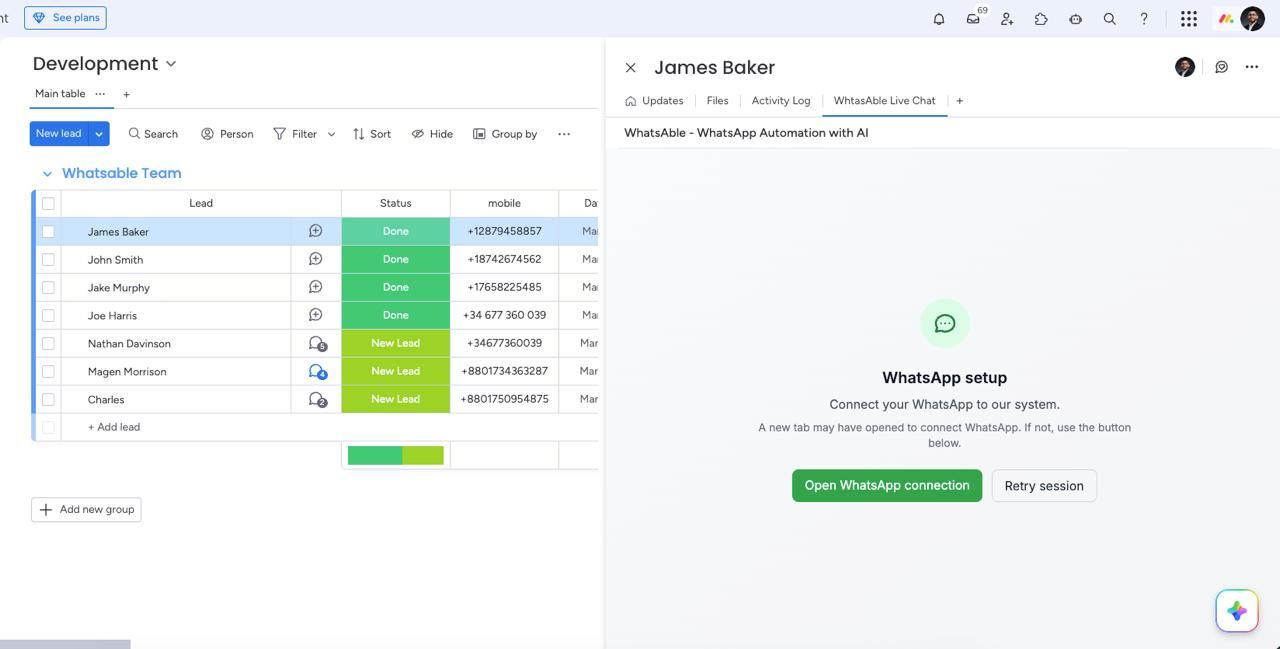Open the item panel three-dot menu
Screen dimensions: 1280x649
[1252, 67]
